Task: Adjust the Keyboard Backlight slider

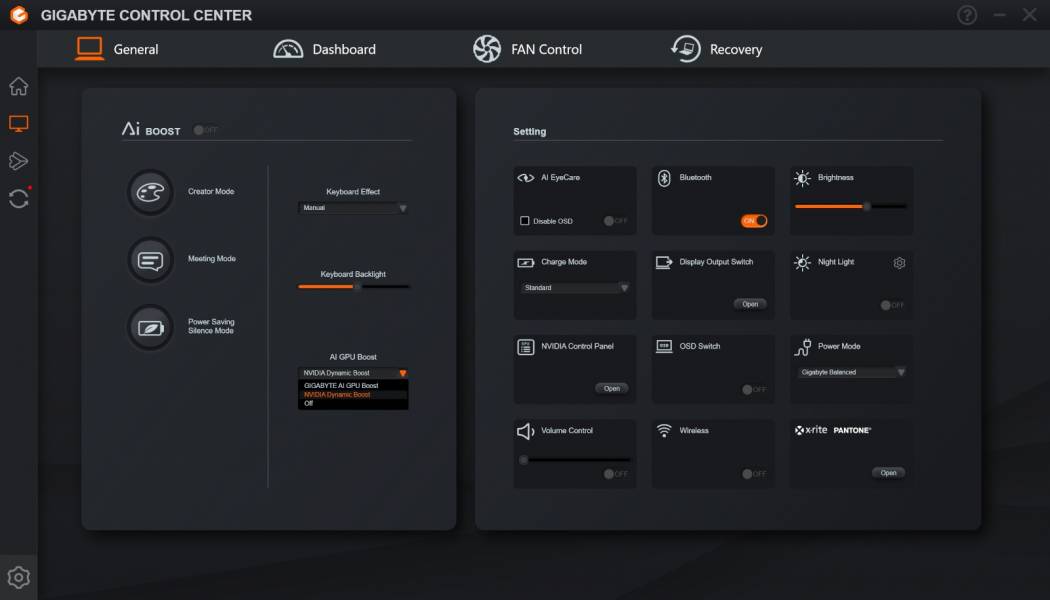Action: pos(354,287)
